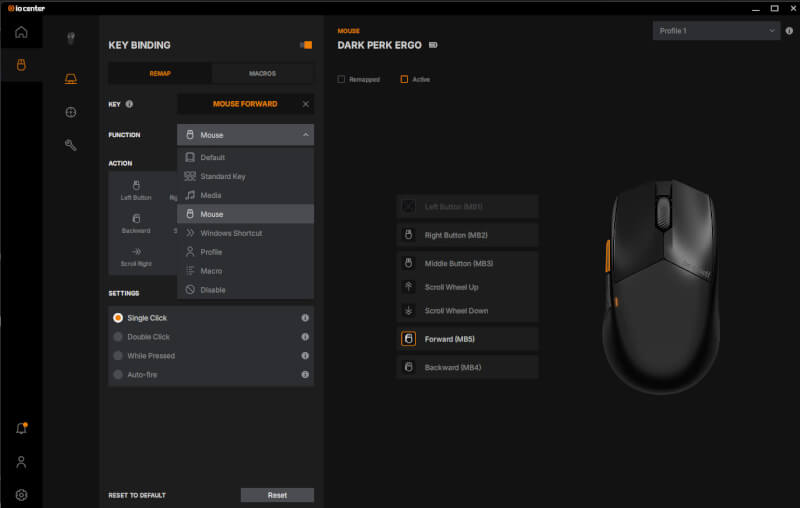
Task: Choose Default in function list
Action: (245, 157)
